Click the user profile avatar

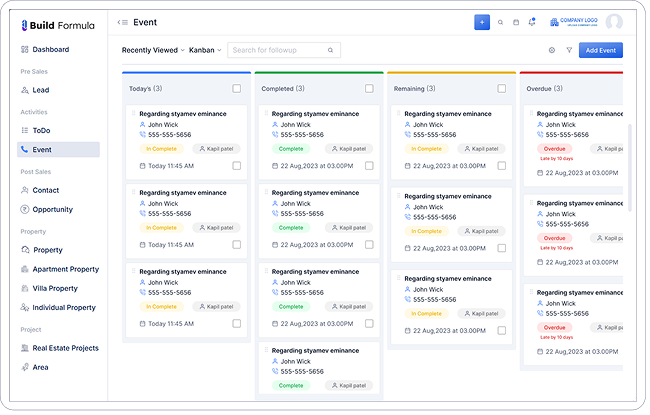(613, 22)
